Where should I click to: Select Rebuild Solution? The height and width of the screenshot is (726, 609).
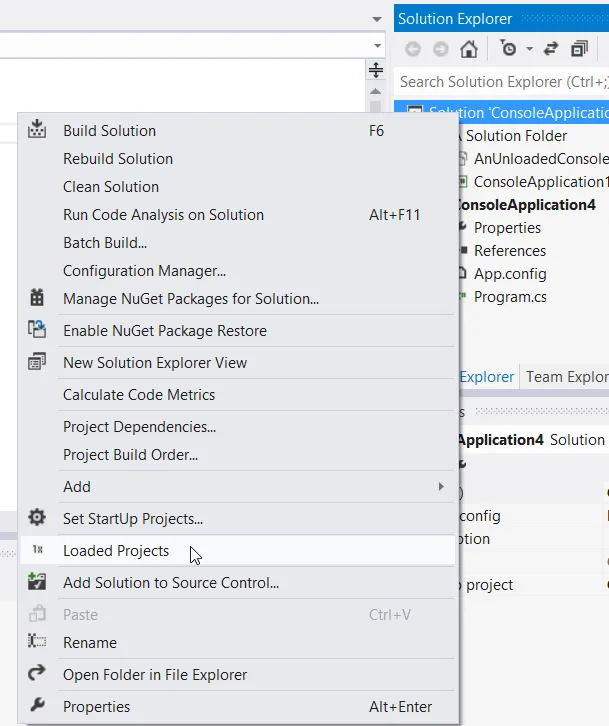[x=238, y=159]
